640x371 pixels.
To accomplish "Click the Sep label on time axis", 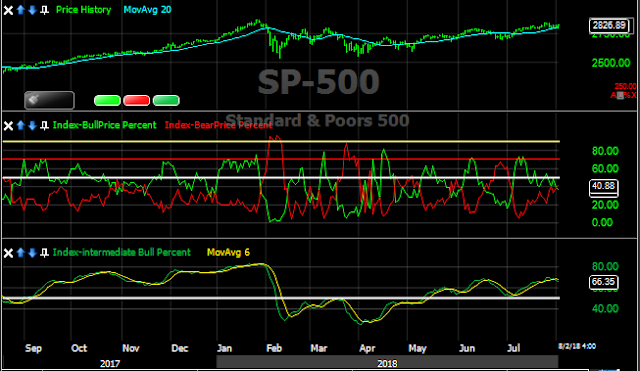I will pos(33,348).
